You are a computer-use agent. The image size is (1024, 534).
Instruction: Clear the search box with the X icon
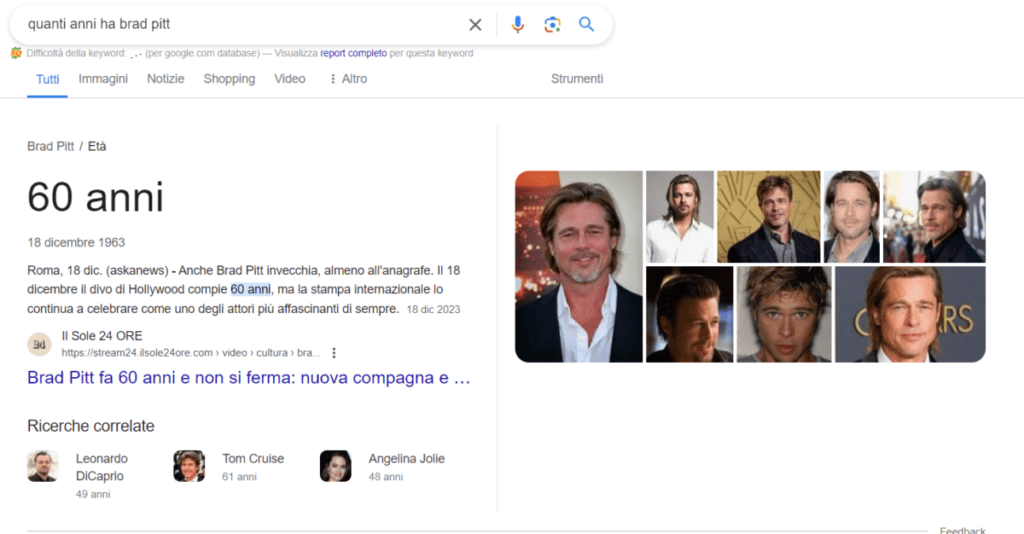475,25
